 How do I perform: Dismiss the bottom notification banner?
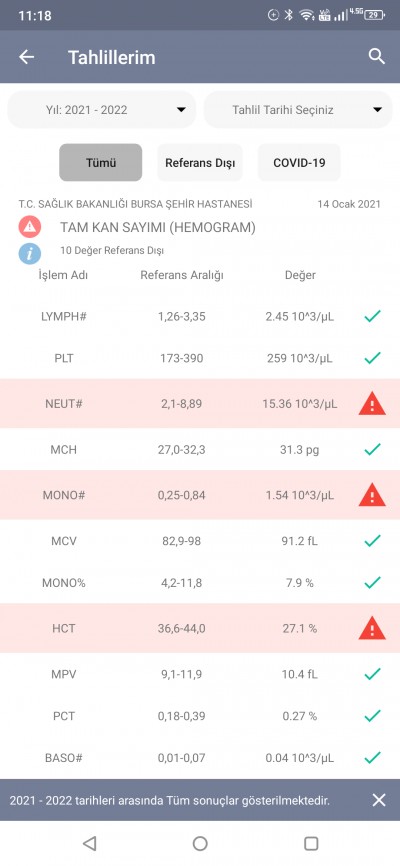[379, 800]
